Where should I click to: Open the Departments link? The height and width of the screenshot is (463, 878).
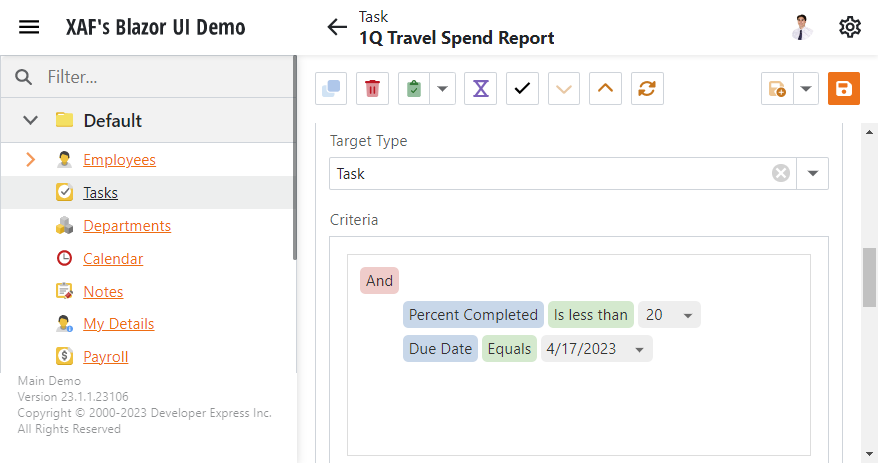pyautogui.click(x=127, y=226)
